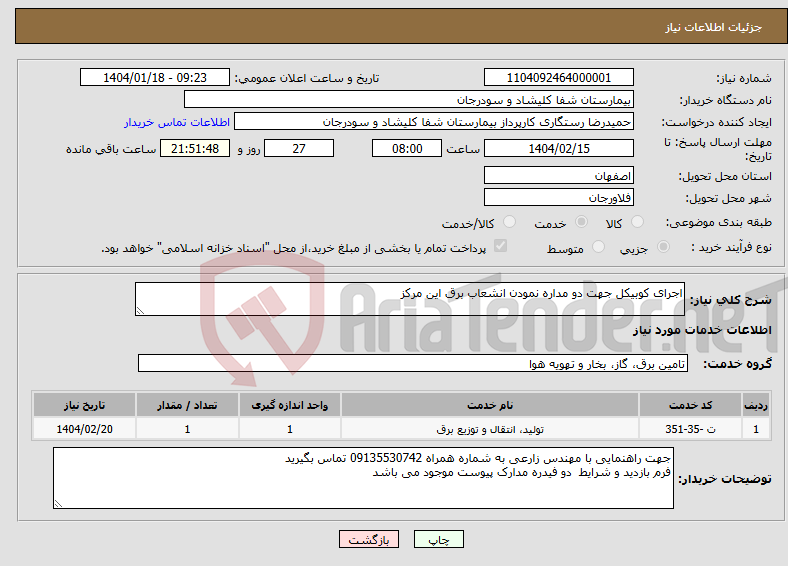Select the کالا radio button

click(637, 222)
